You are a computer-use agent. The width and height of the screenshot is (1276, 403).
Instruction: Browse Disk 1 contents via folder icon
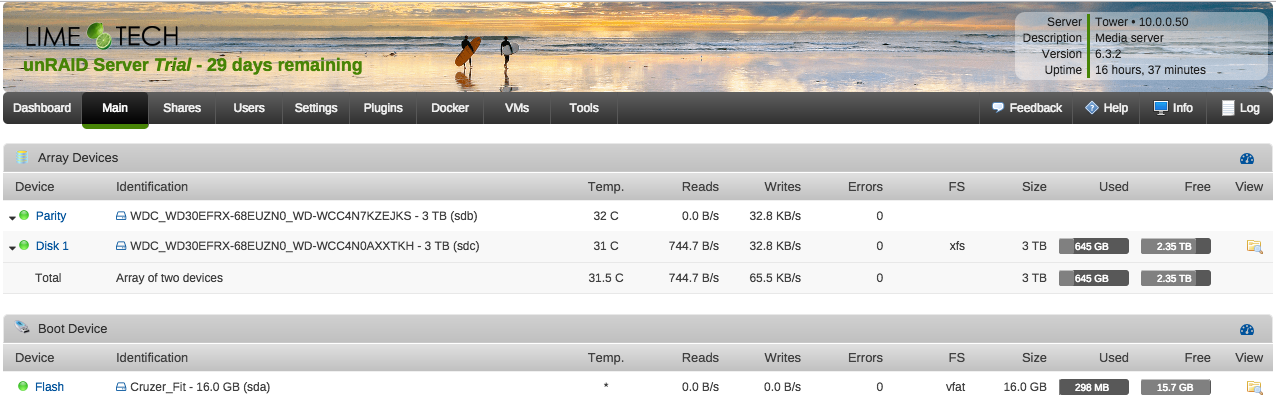(1253, 246)
